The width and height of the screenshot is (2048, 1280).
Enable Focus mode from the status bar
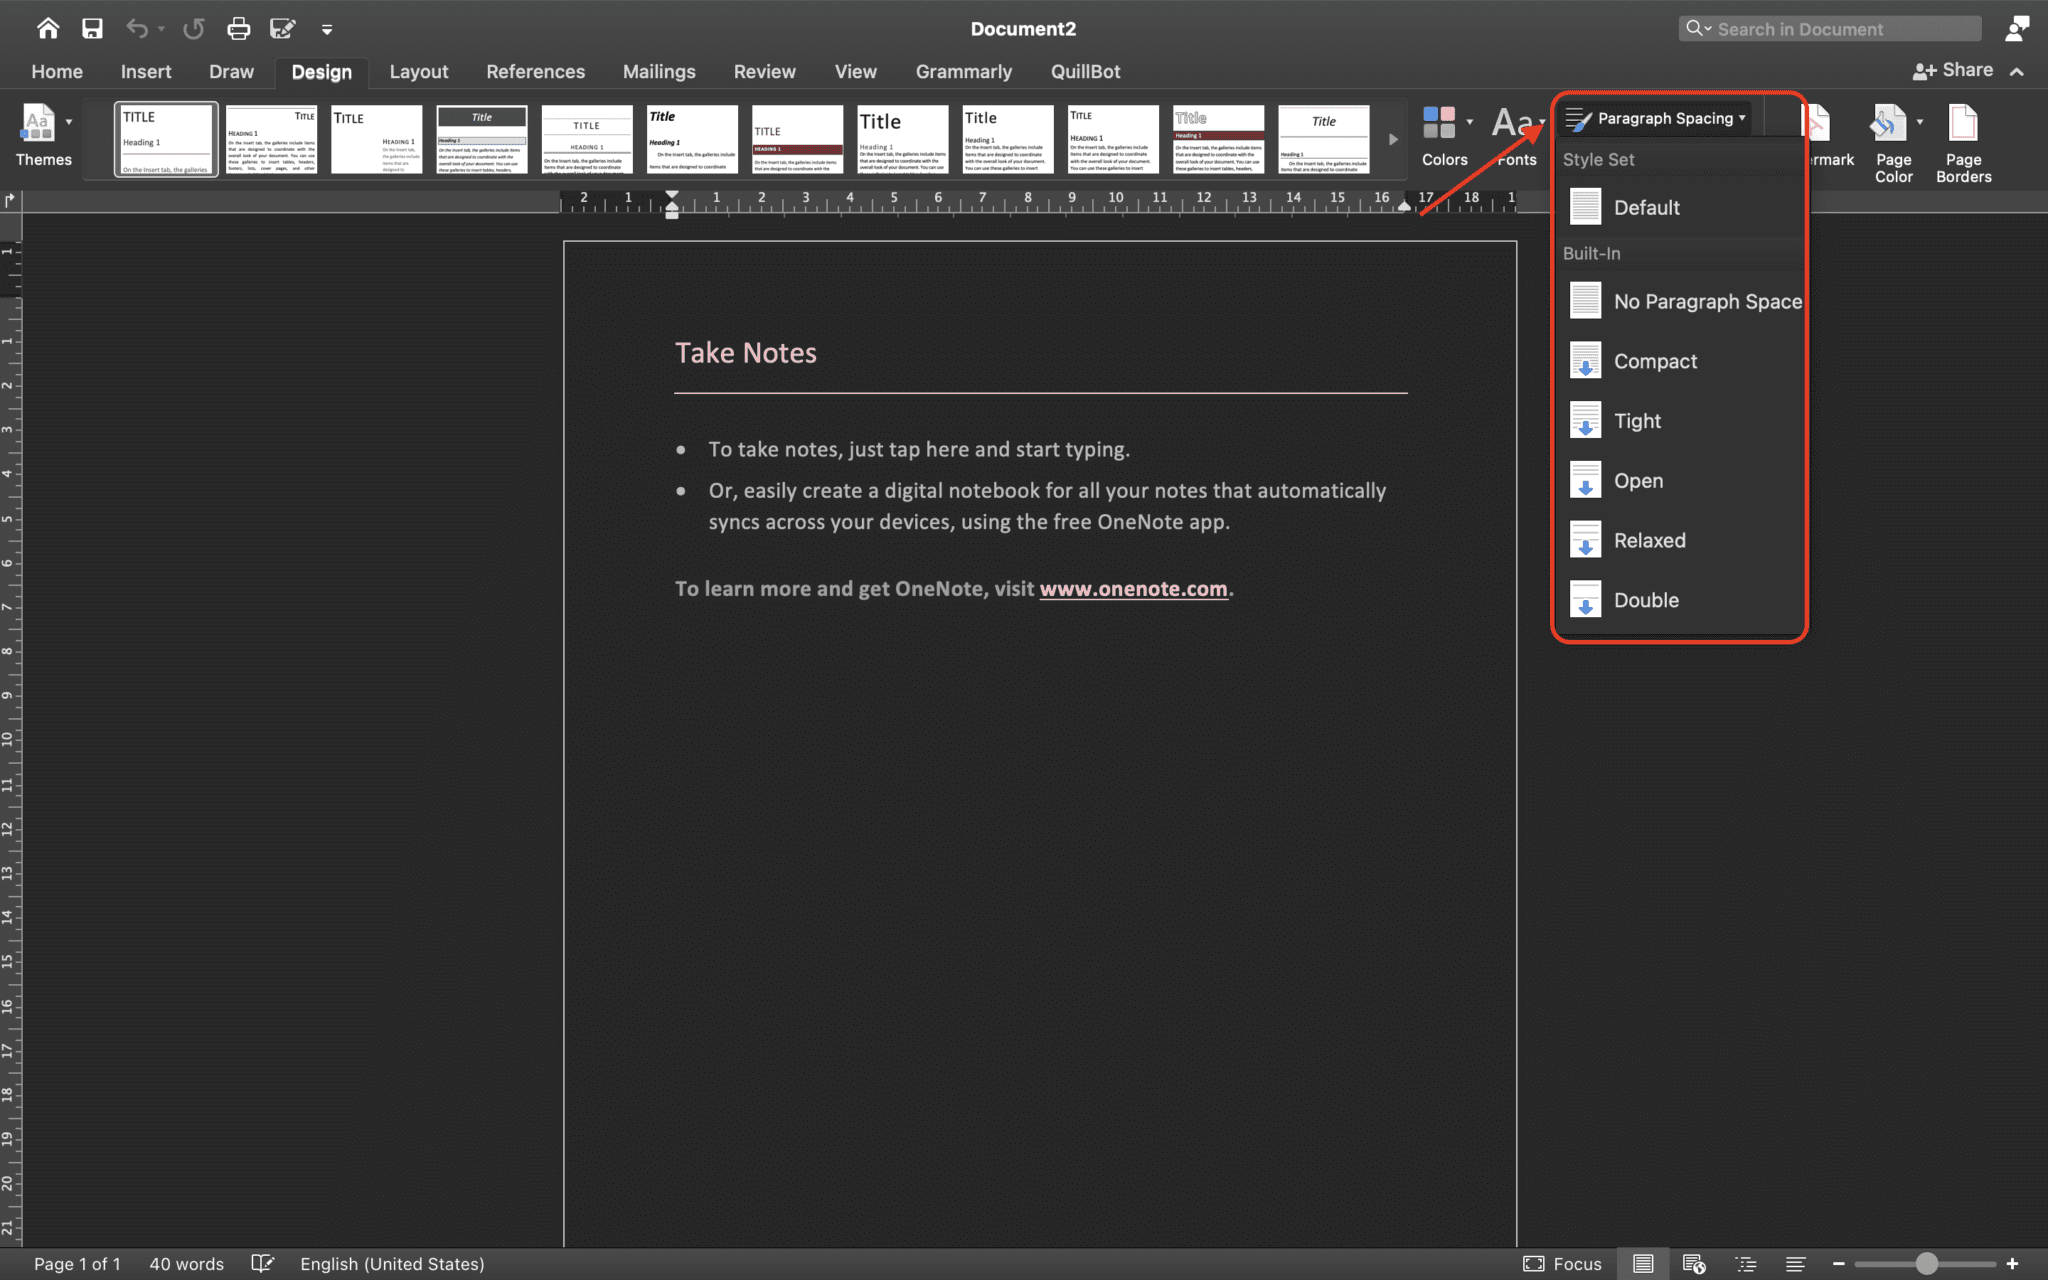1558,1263
